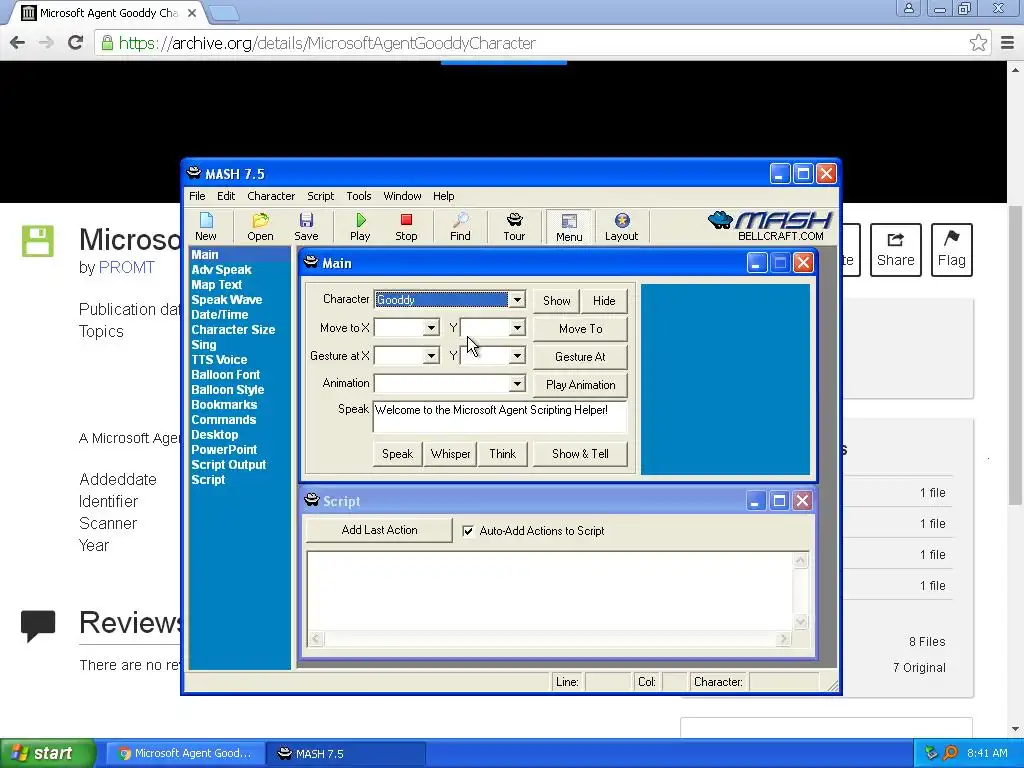The width and height of the screenshot is (1024, 768).
Task: Click the MASH Bellcraft.com logo
Action: (771, 226)
